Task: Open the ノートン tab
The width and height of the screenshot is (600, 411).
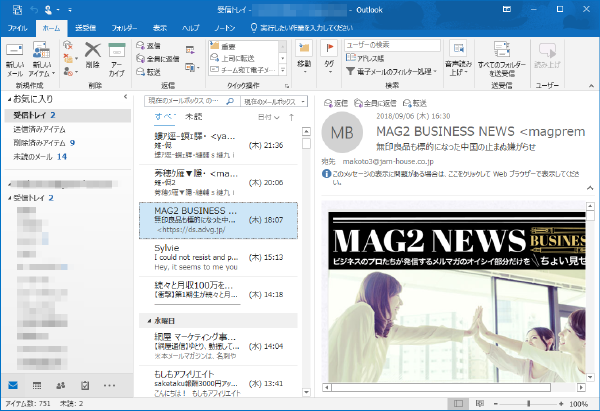Action: [224, 28]
